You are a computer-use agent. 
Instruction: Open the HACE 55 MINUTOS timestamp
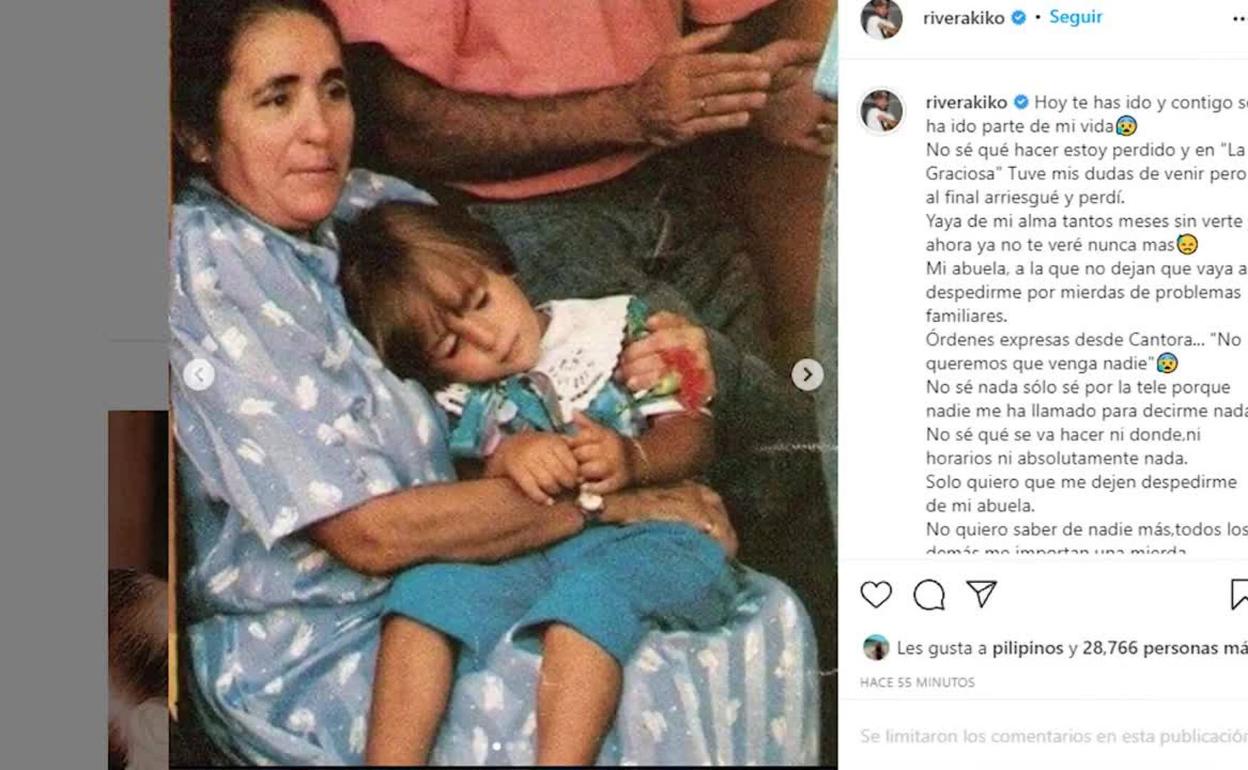917,682
